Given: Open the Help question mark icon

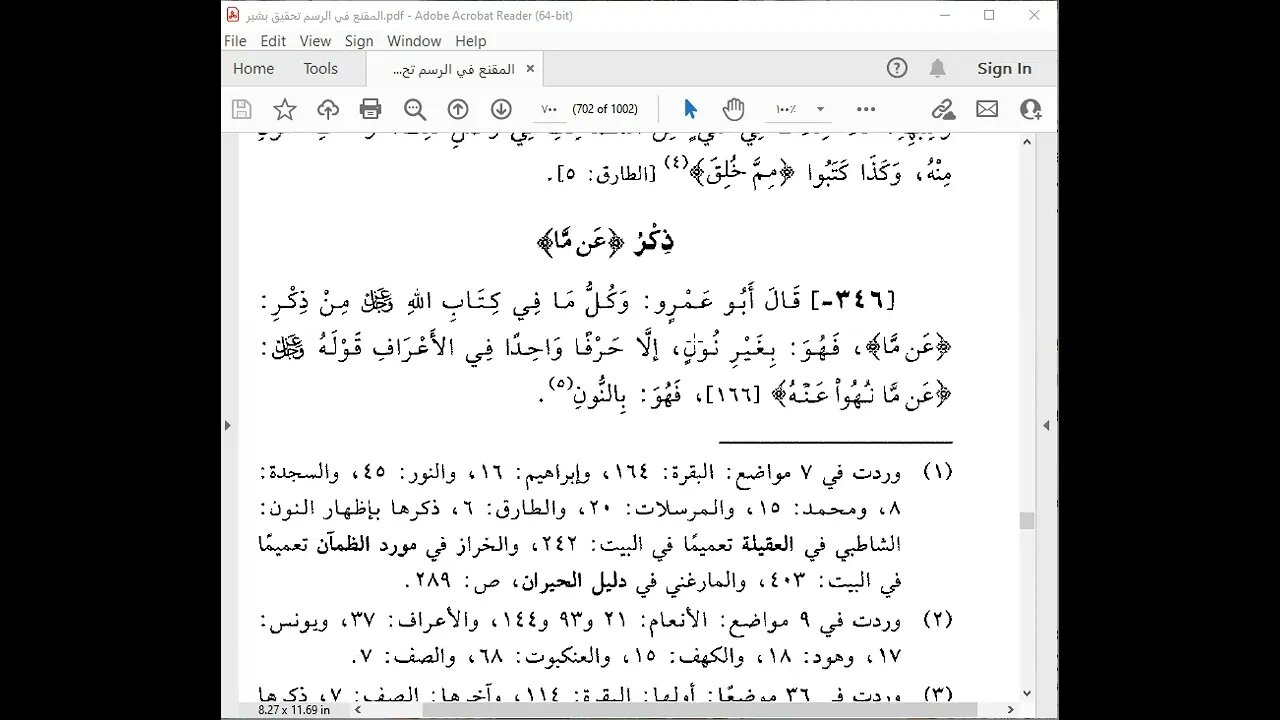Looking at the screenshot, I should [x=897, y=68].
